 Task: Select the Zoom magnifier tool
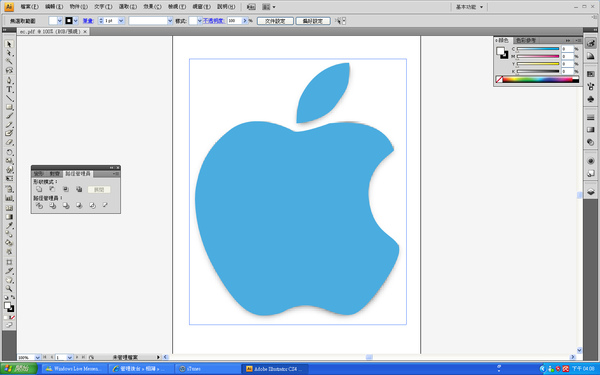pos(9,288)
